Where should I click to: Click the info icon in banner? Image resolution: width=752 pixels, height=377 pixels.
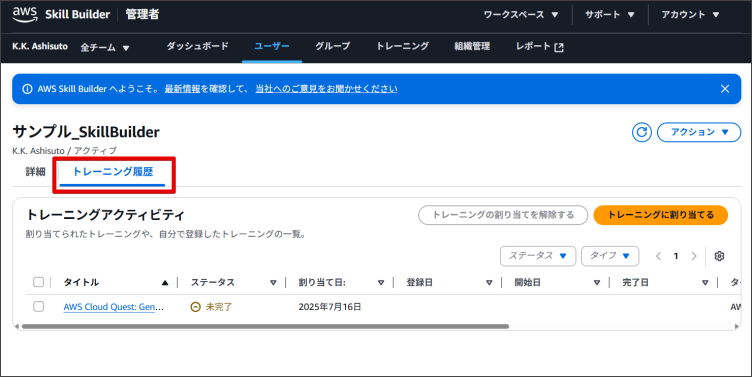[27, 89]
